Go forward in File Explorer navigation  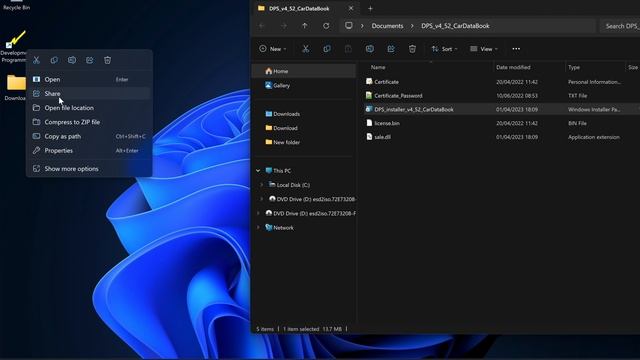coord(284,26)
